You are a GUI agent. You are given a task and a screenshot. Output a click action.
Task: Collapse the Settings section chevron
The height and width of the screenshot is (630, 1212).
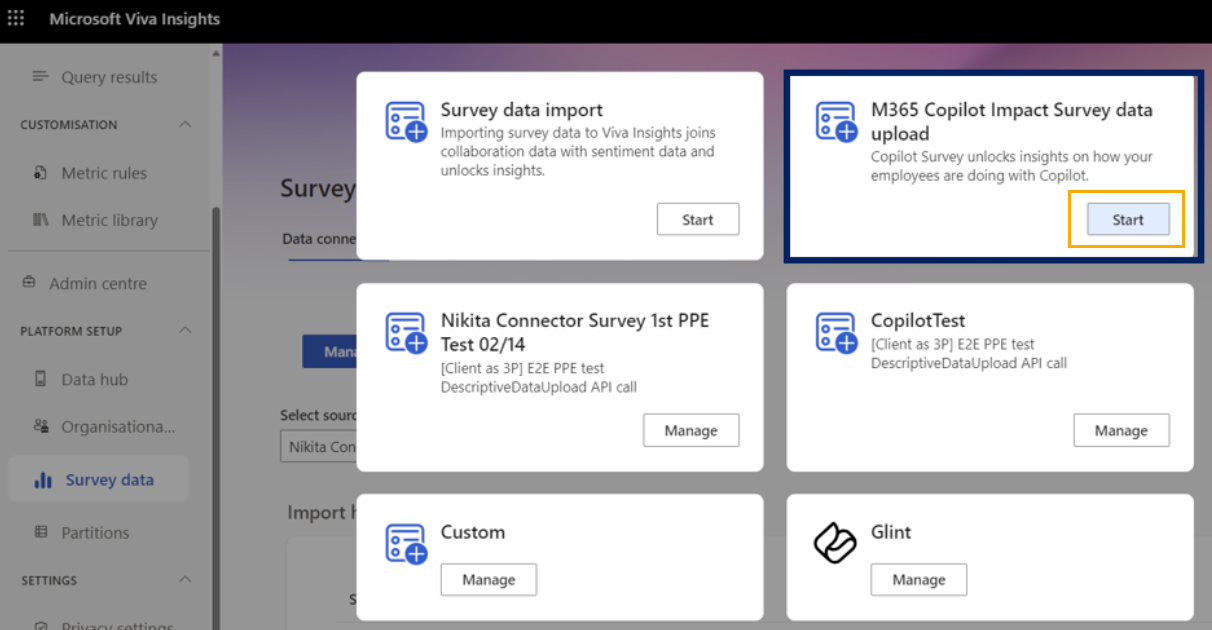click(x=185, y=580)
